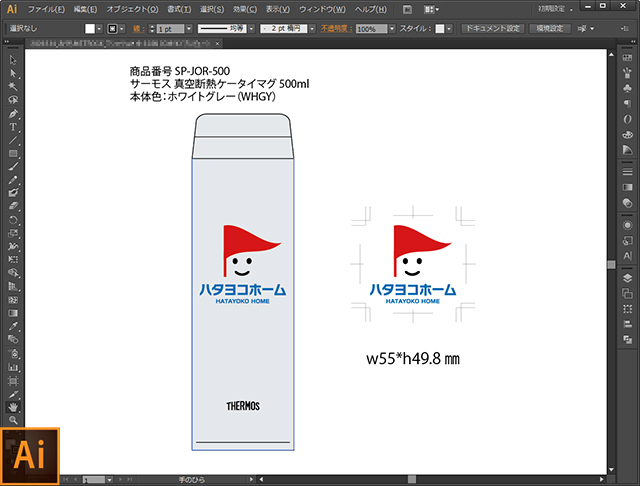Viewport: 640px width, 486px height.
Task: Choose the Eraser tool
Action: tap(13, 206)
